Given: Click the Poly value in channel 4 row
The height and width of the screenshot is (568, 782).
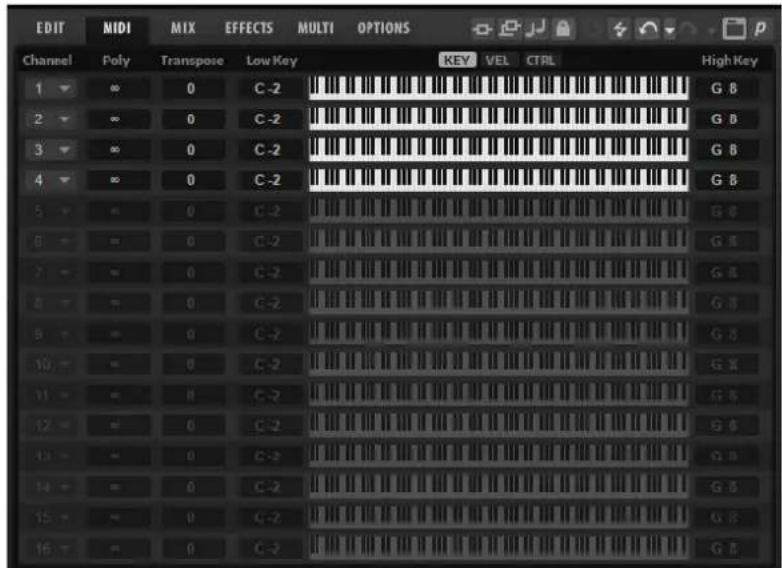Looking at the screenshot, I should (x=118, y=180).
